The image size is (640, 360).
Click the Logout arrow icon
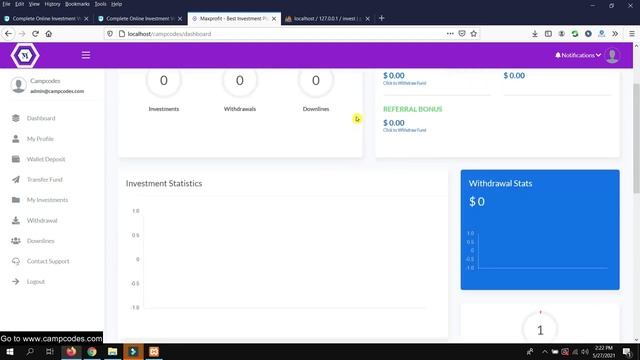click(x=16, y=282)
